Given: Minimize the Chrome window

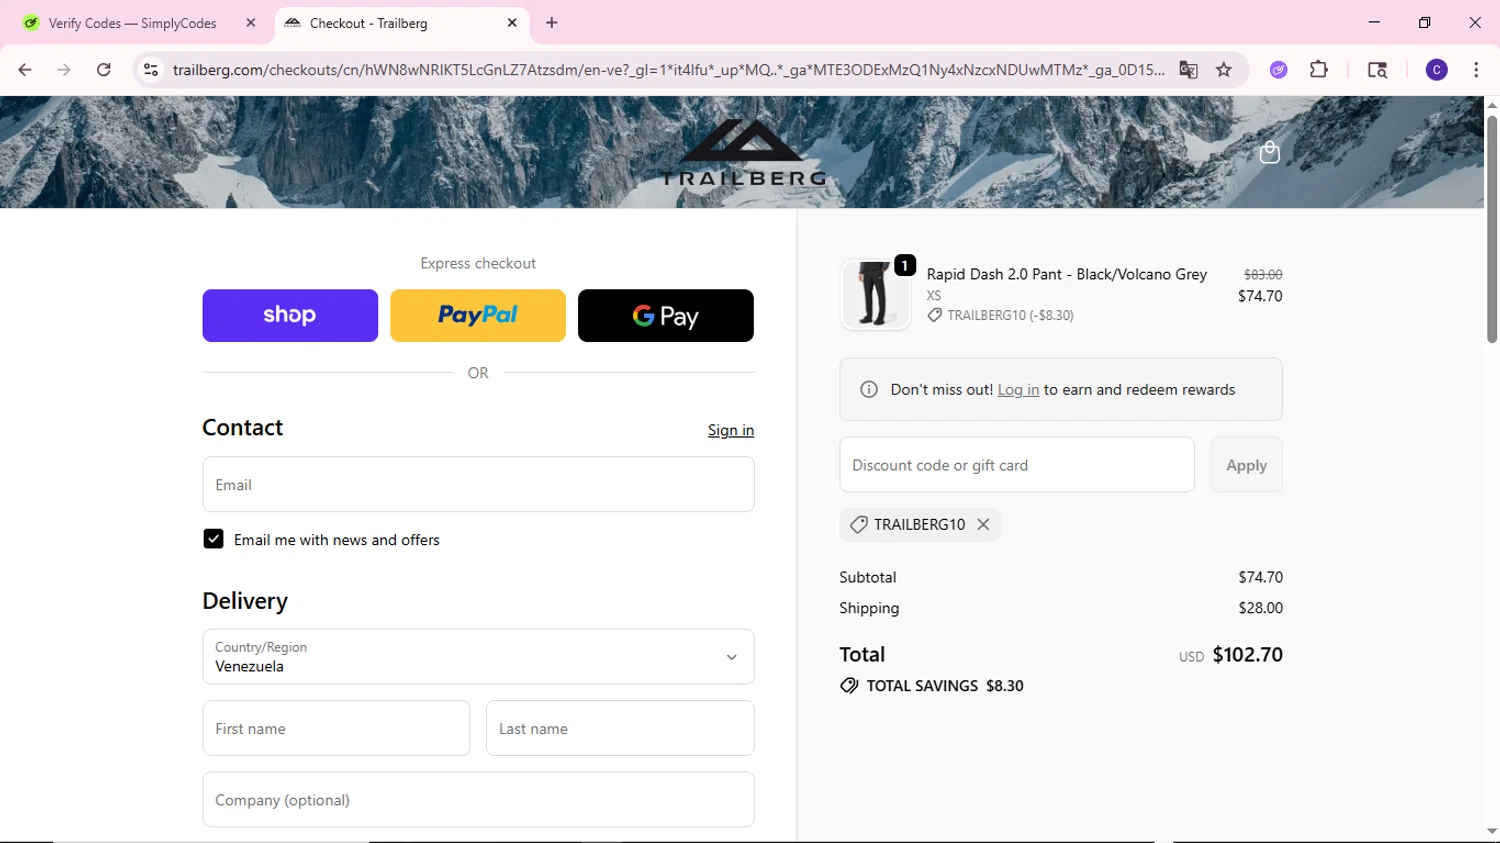Looking at the screenshot, I should click(1374, 22).
